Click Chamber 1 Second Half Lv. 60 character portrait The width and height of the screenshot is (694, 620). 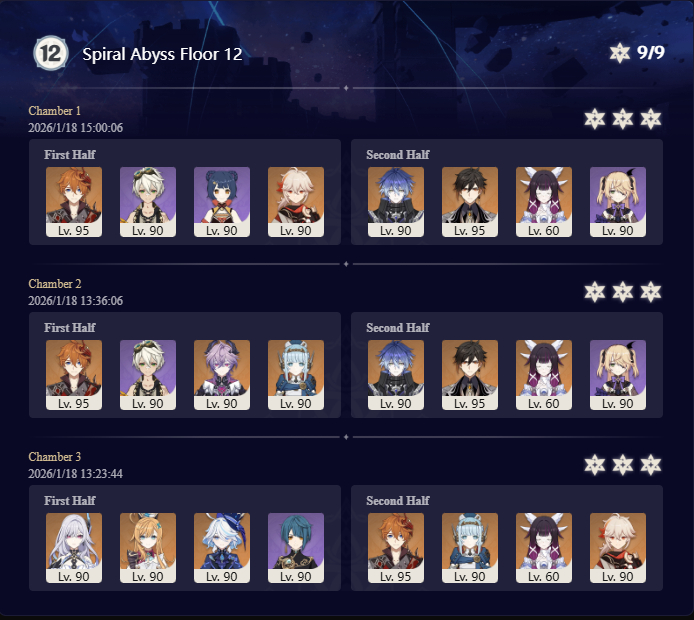coord(544,202)
